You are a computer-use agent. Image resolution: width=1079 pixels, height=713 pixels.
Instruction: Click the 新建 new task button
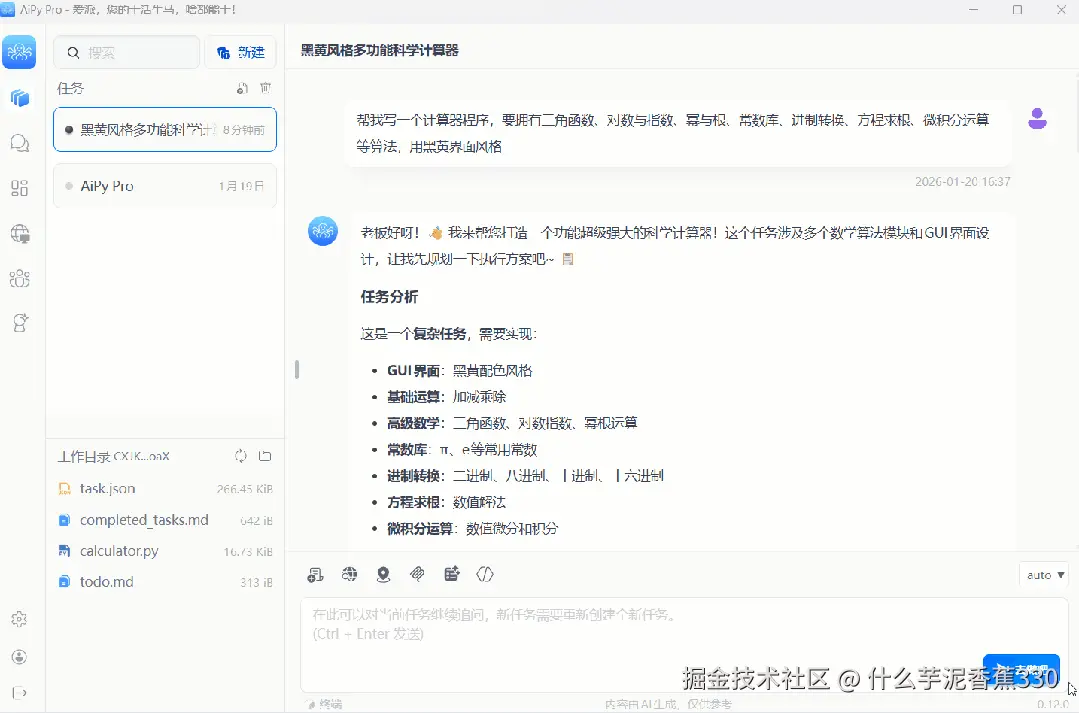point(241,52)
